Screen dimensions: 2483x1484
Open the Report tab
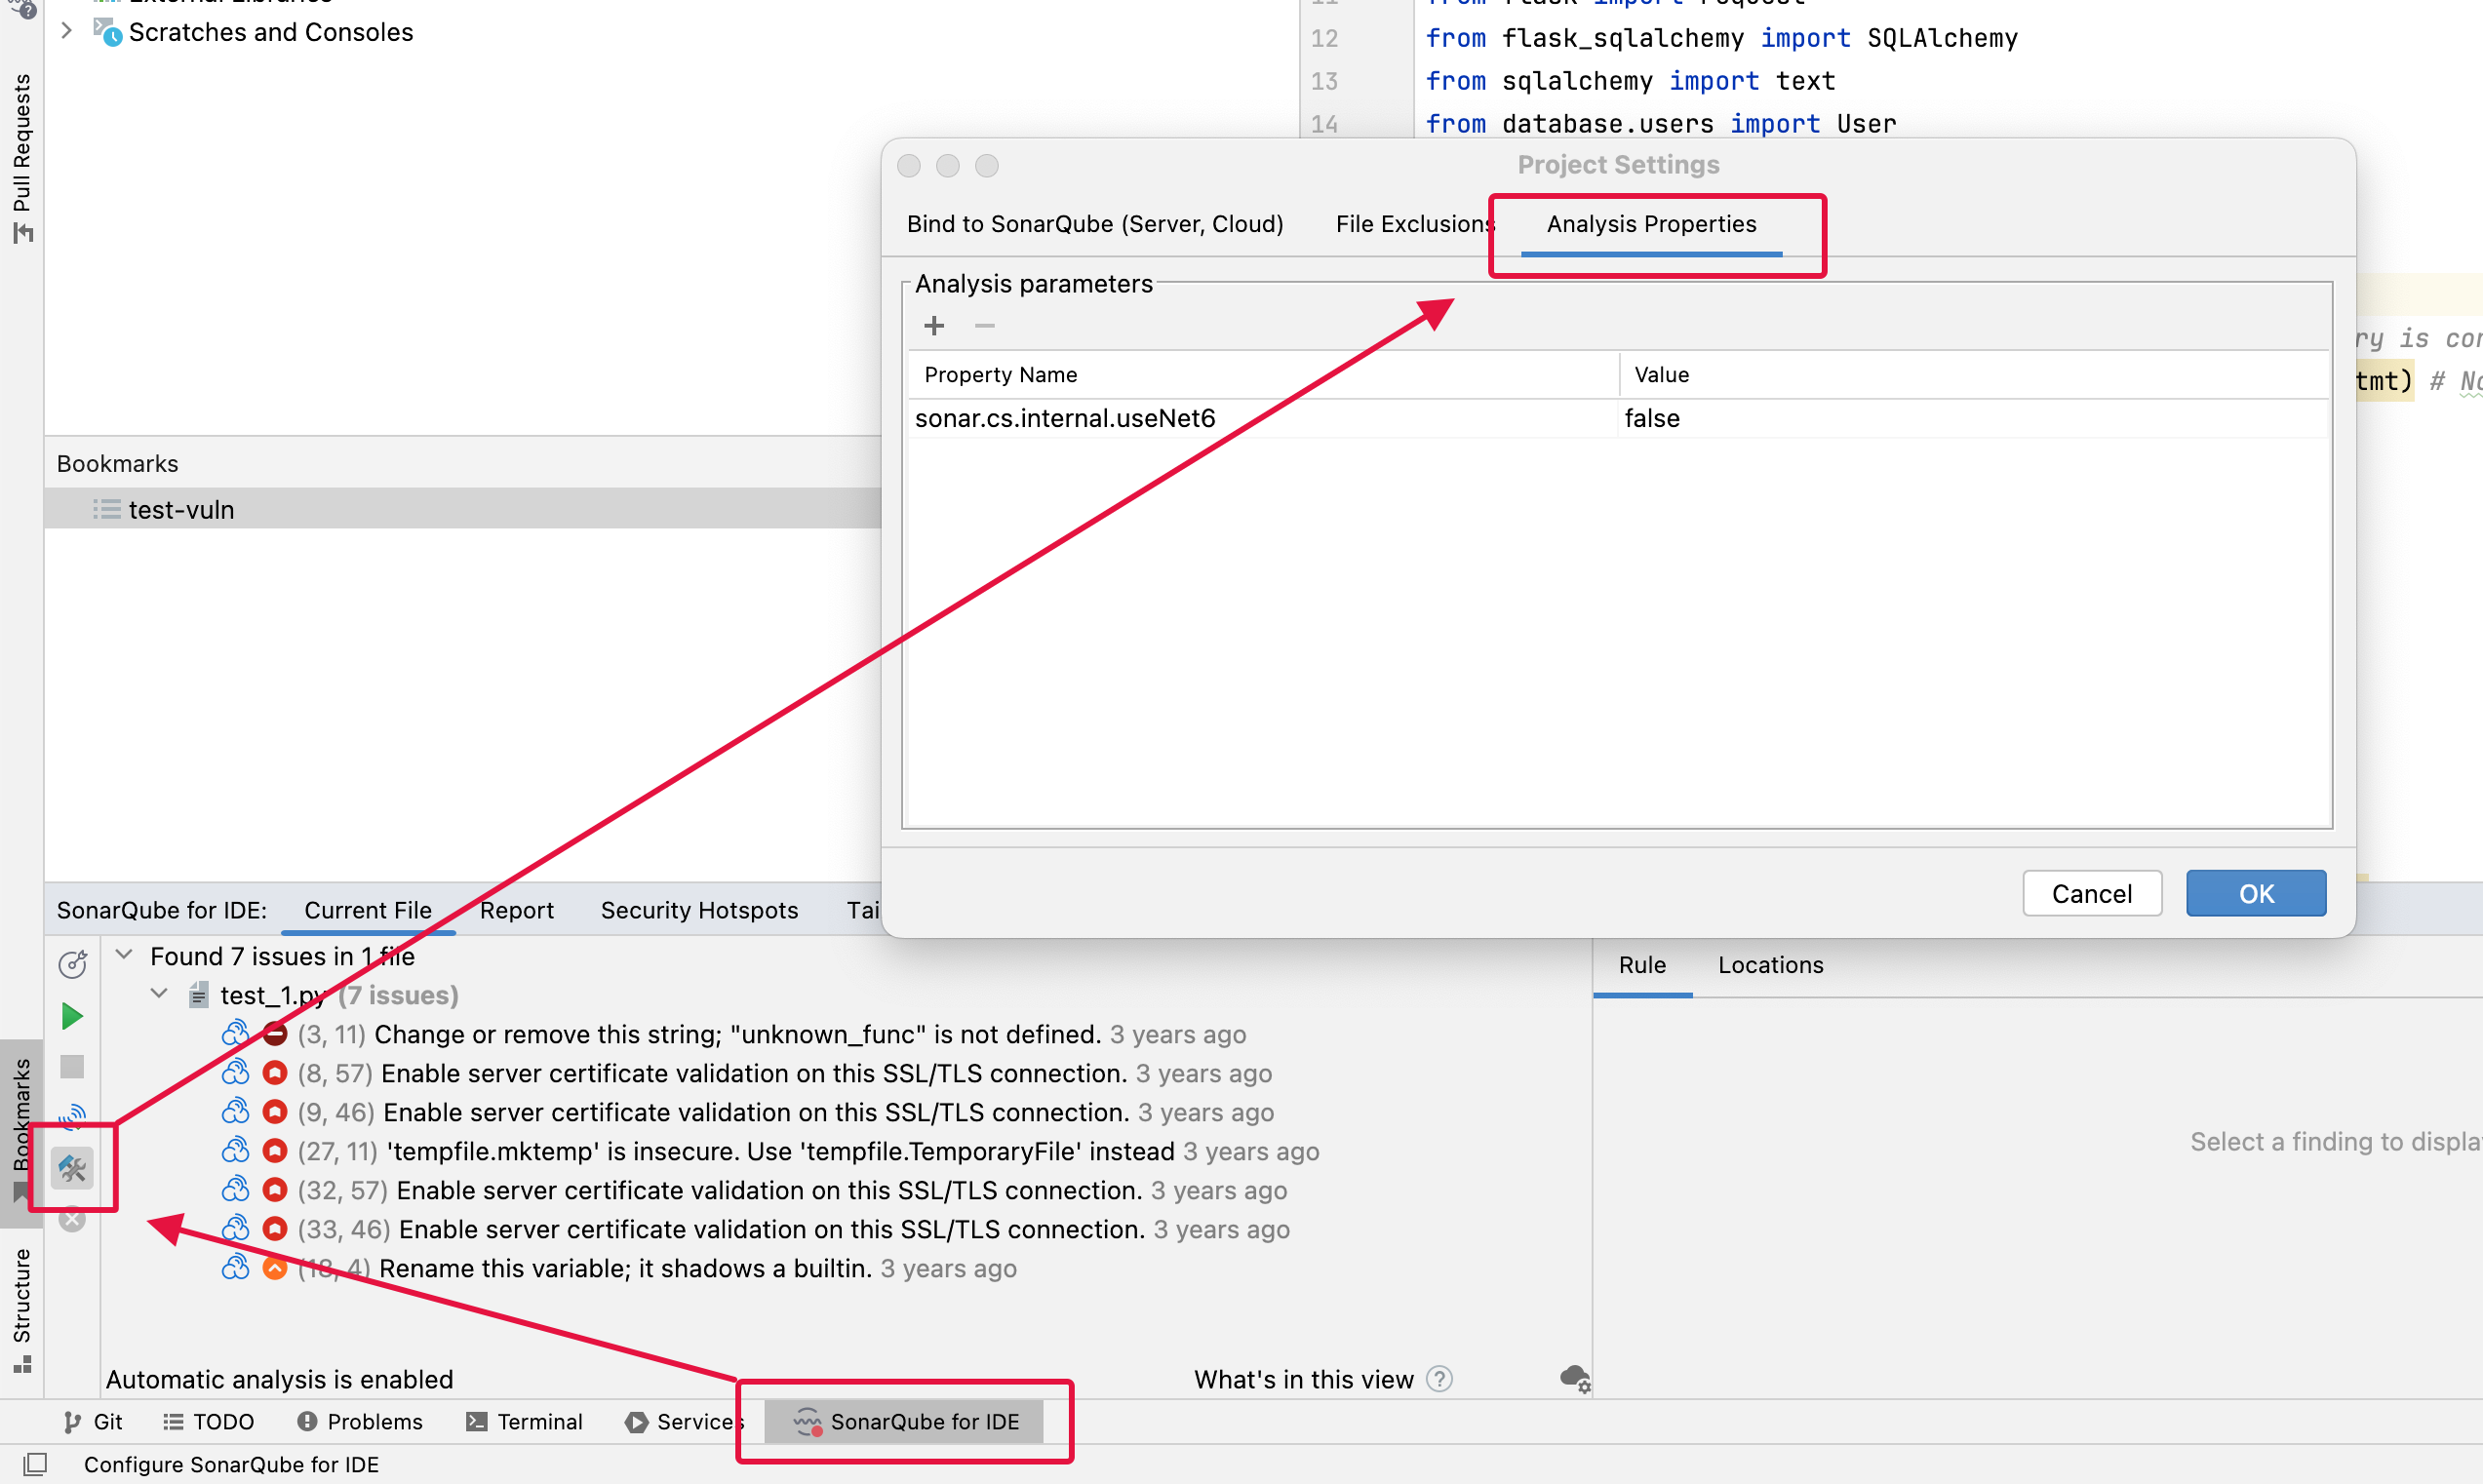(516, 910)
